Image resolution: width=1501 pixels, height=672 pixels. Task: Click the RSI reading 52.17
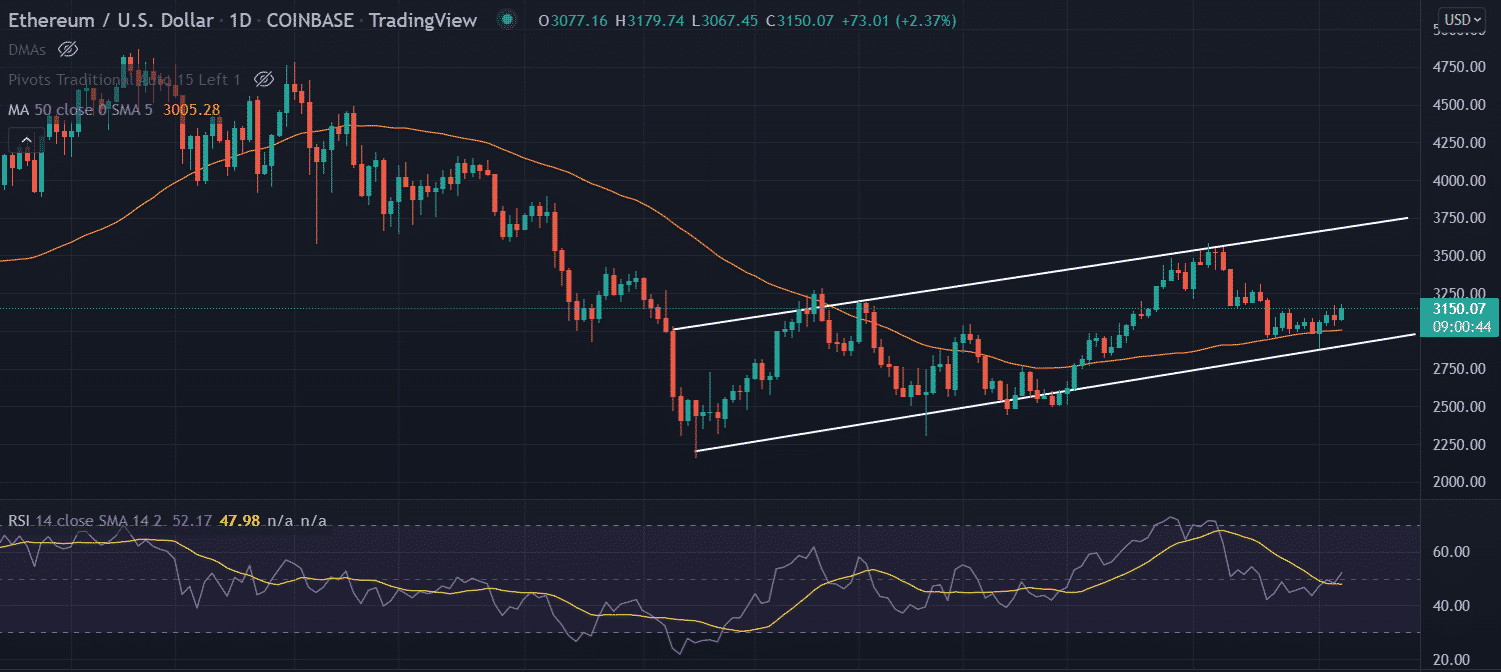pos(193,521)
